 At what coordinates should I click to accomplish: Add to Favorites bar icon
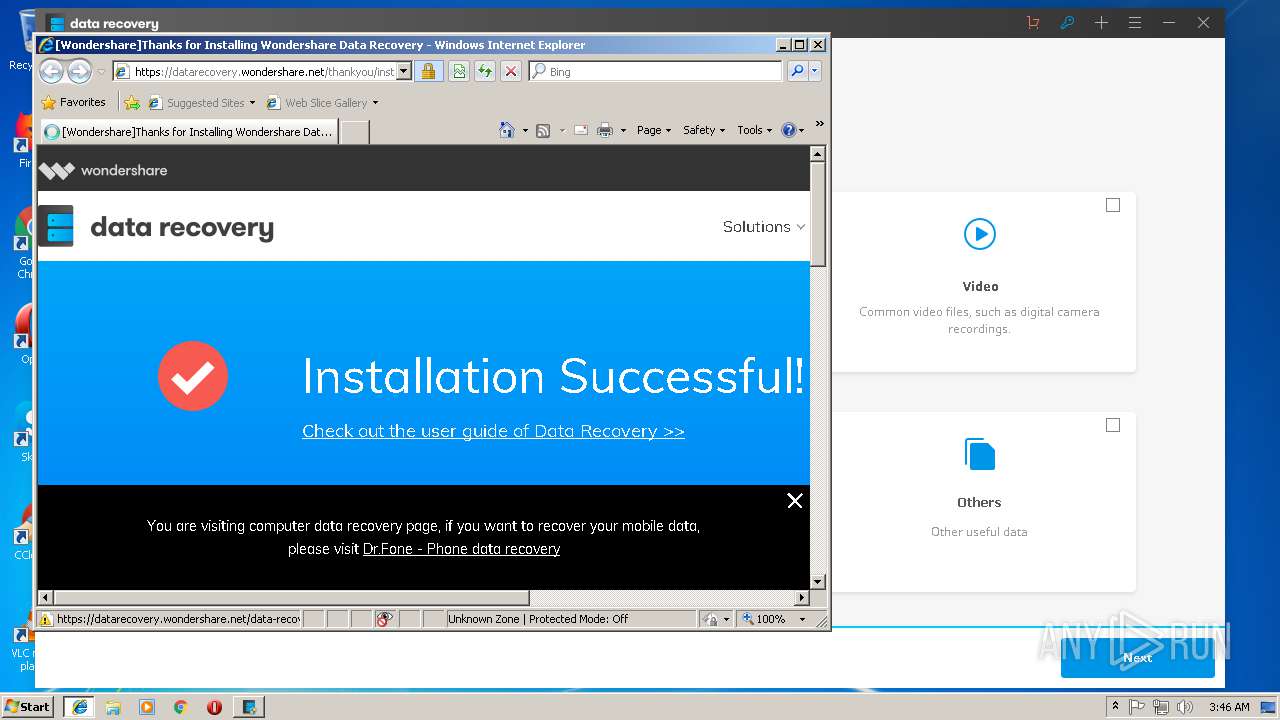click(x=132, y=102)
